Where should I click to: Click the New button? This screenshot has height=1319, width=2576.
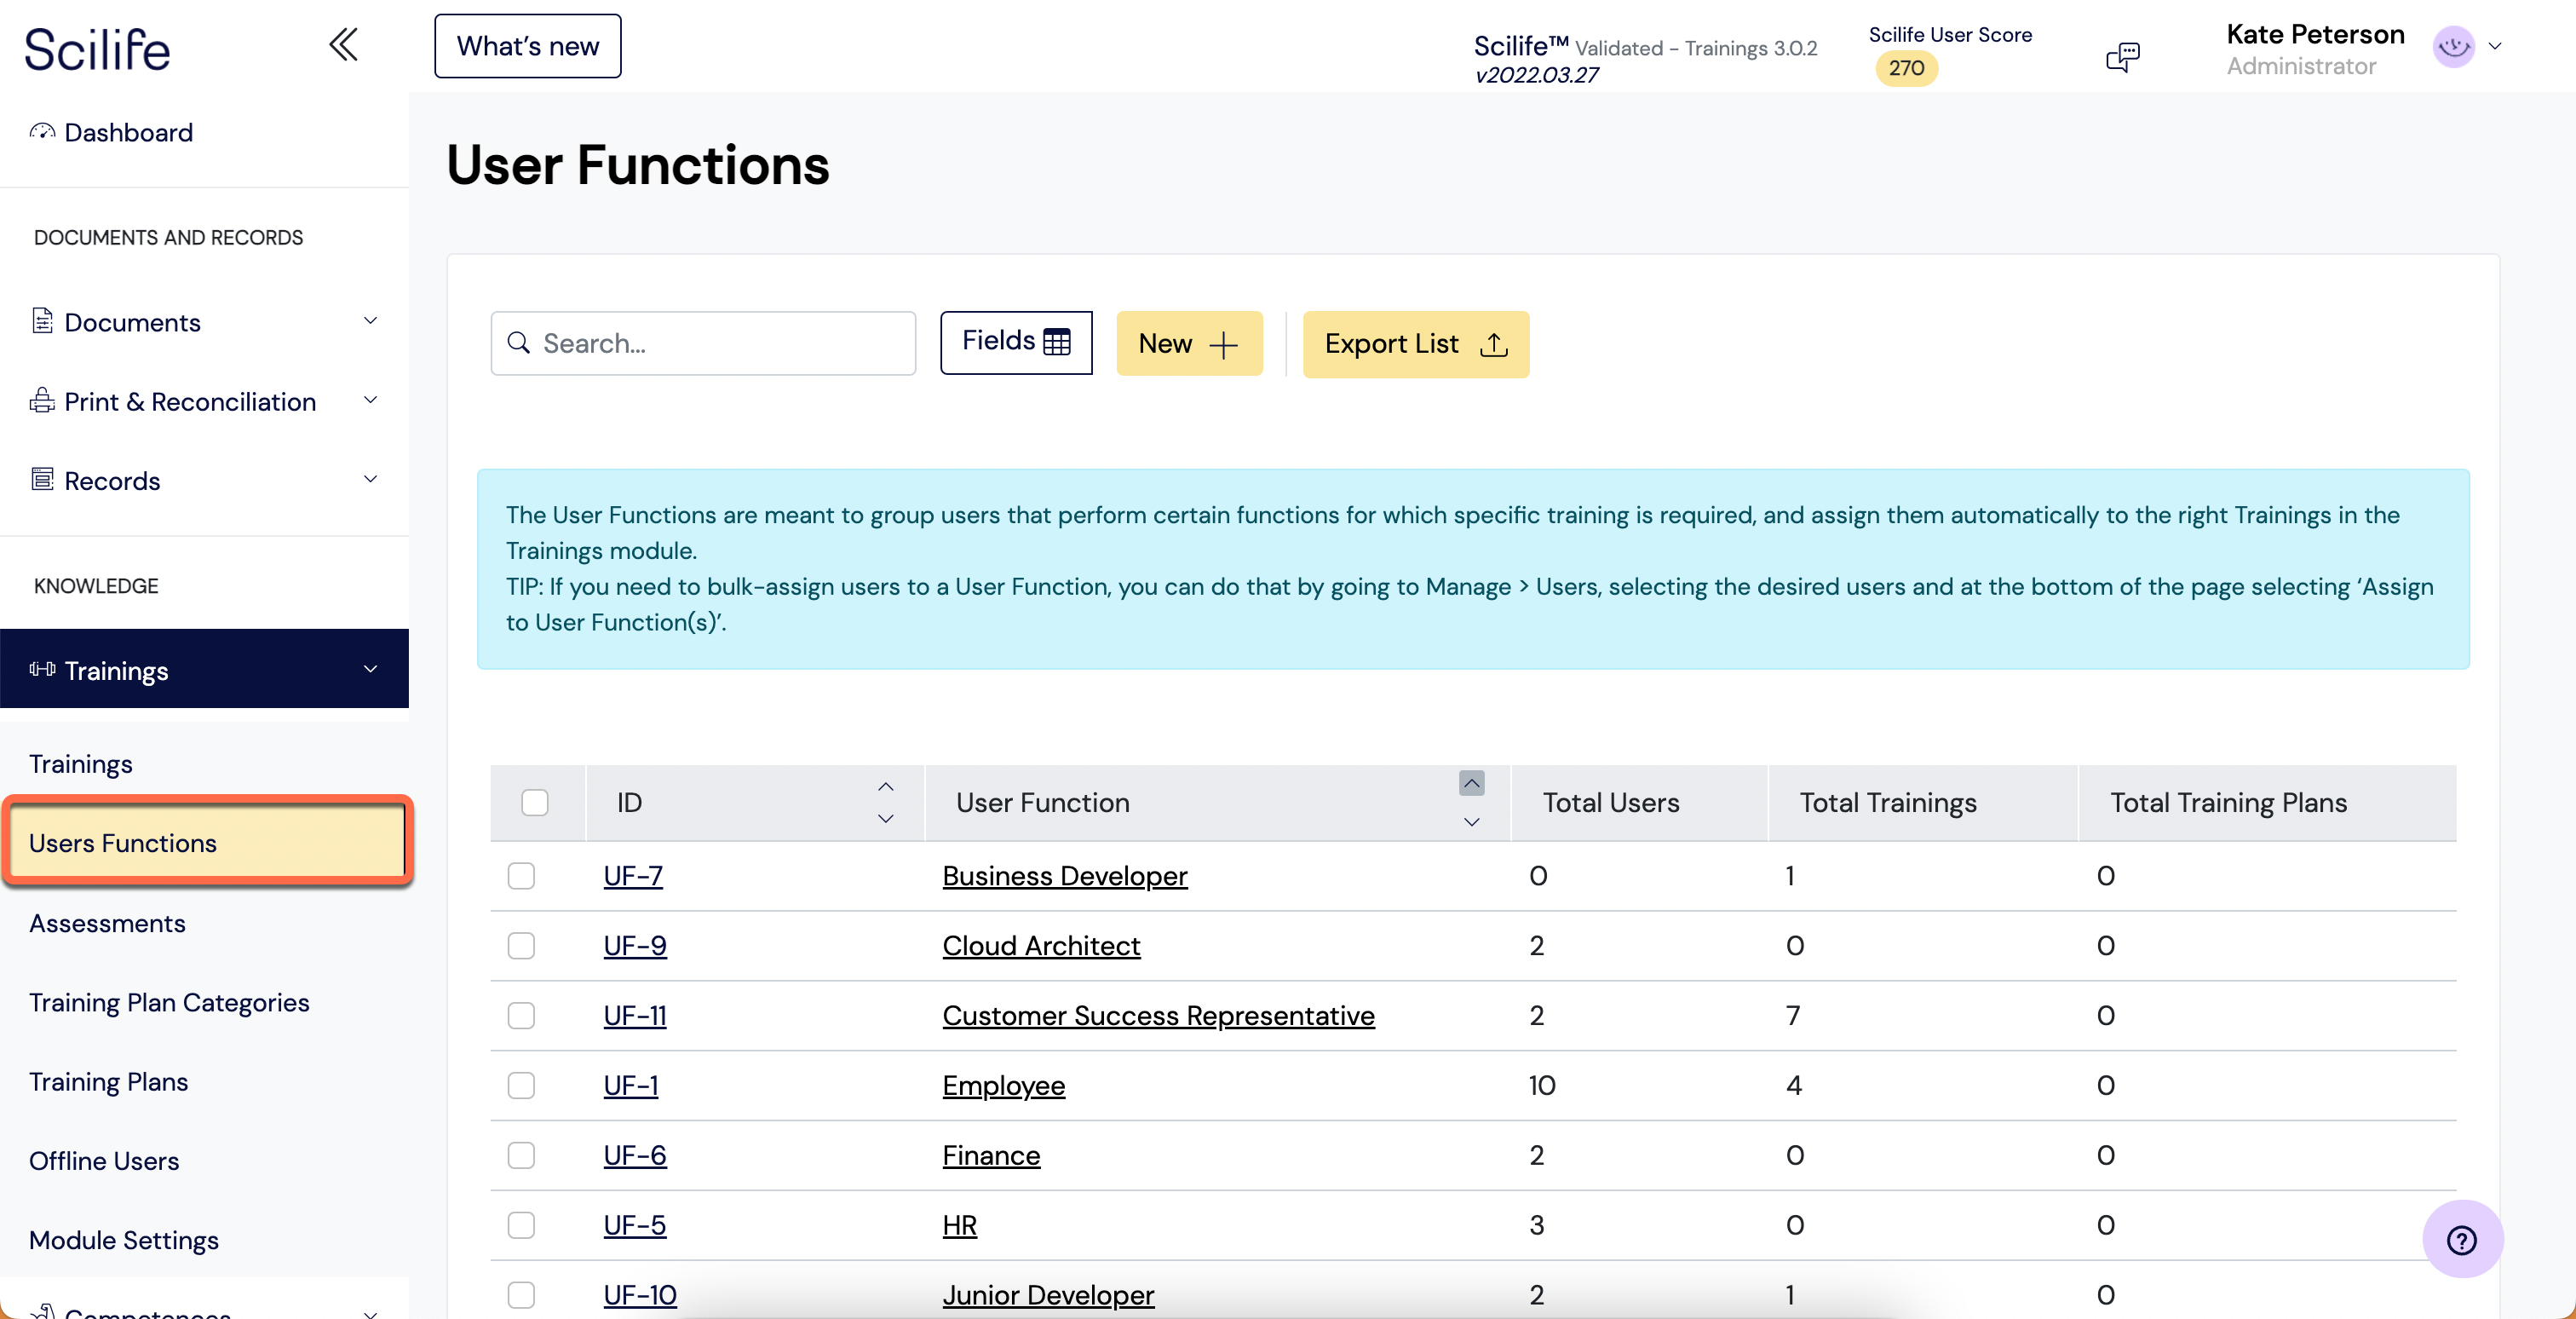(x=1188, y=343)
